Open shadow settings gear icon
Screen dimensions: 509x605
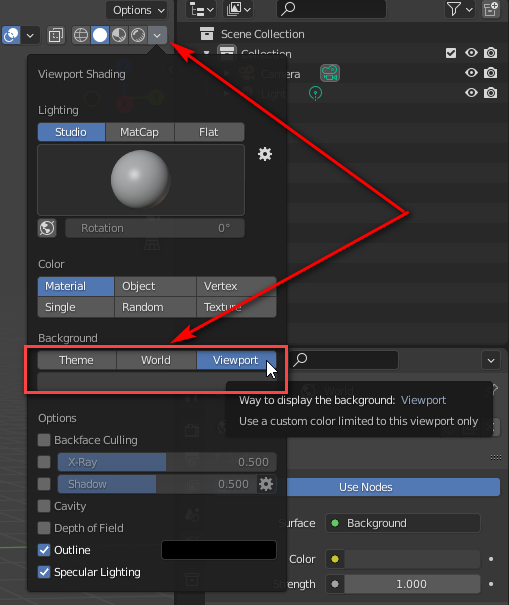point(266,484)
